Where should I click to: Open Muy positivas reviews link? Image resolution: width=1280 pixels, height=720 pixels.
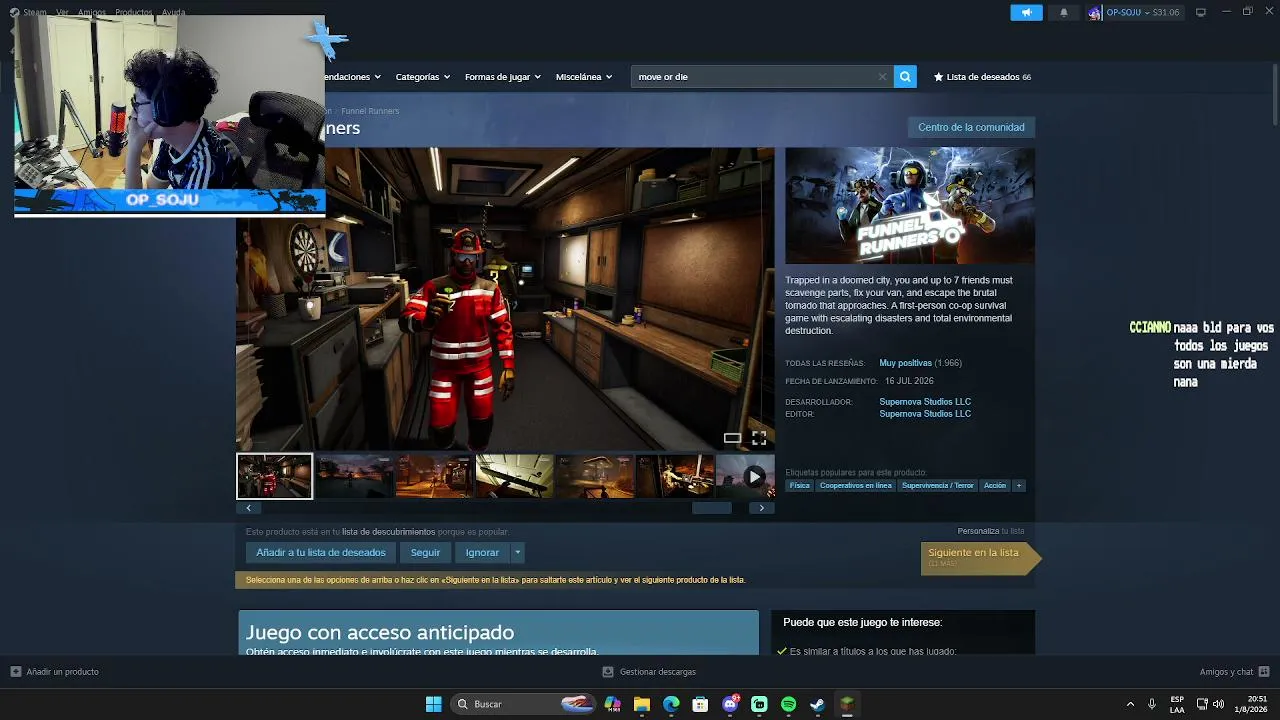[x=906, y=363]
